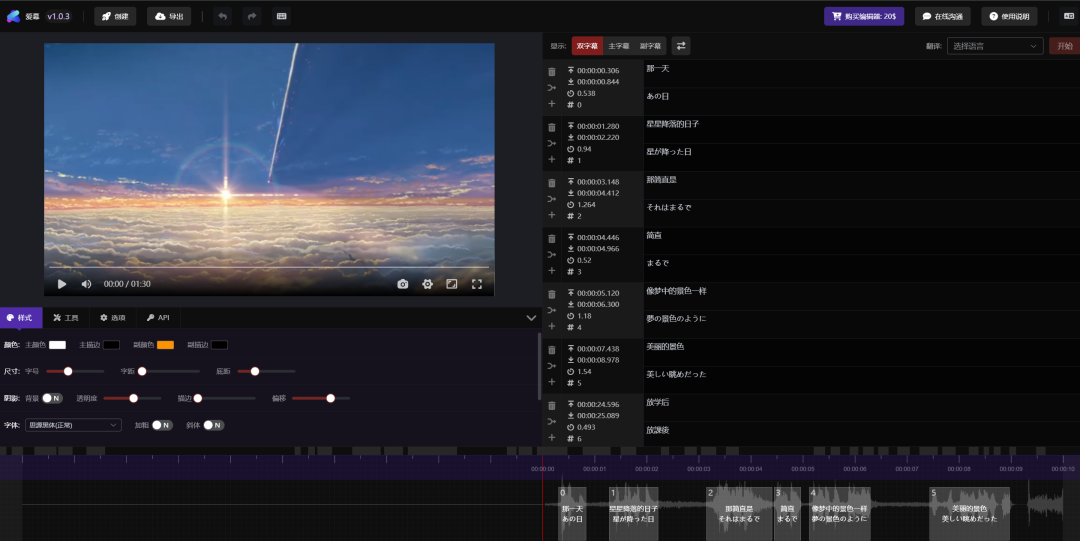Switch to the 样式 tab
This screenshot has height=541, width=1080.
click(21, 318)
